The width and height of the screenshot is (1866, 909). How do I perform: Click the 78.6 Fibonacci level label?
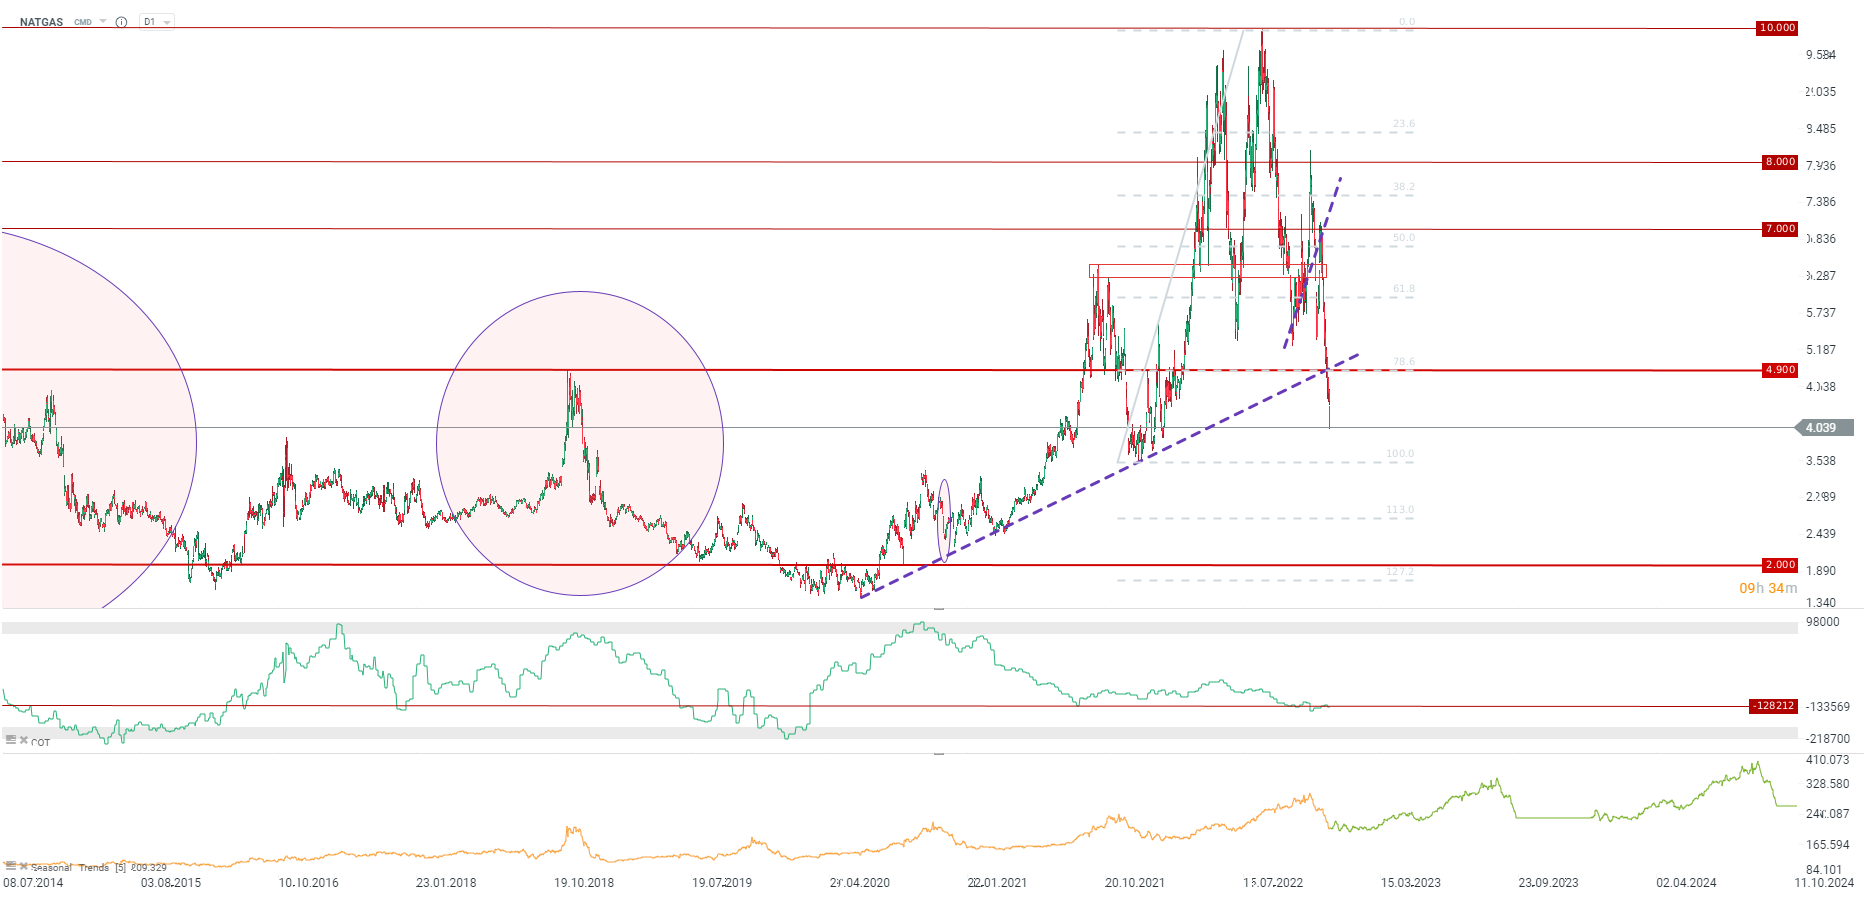point(1404,362)
